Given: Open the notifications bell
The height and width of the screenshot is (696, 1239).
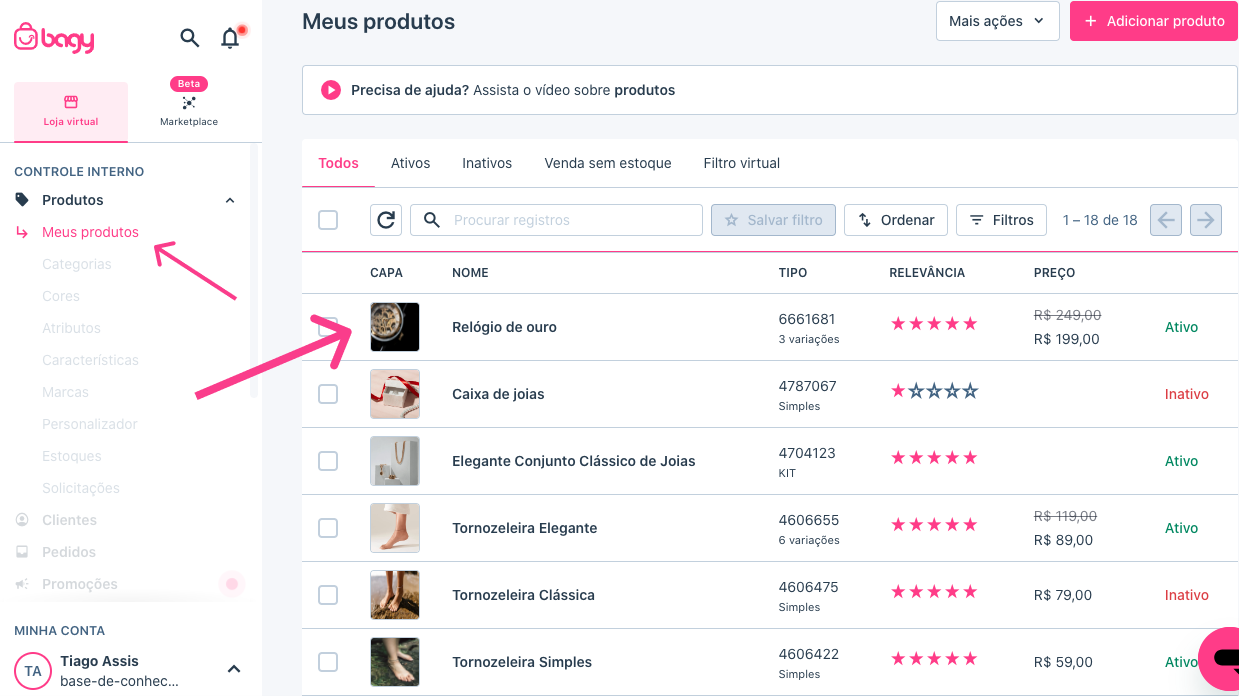Looking at the screenshot, I should 230,38.
